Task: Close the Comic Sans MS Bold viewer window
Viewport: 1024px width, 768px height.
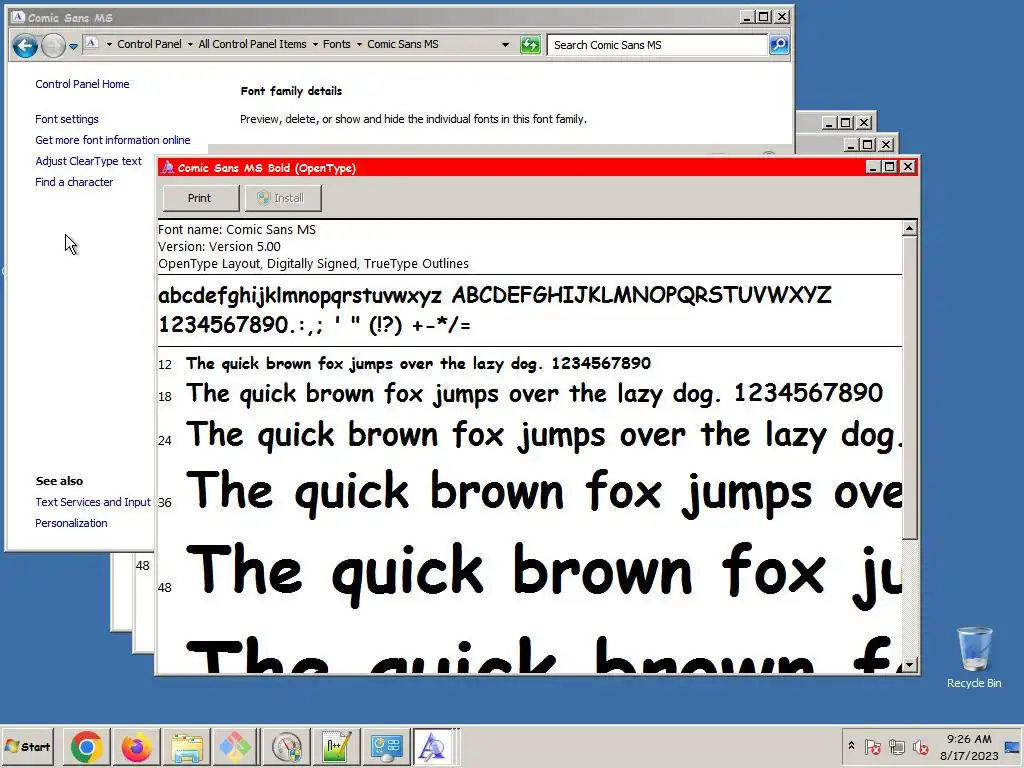Action: pos(908,167)
